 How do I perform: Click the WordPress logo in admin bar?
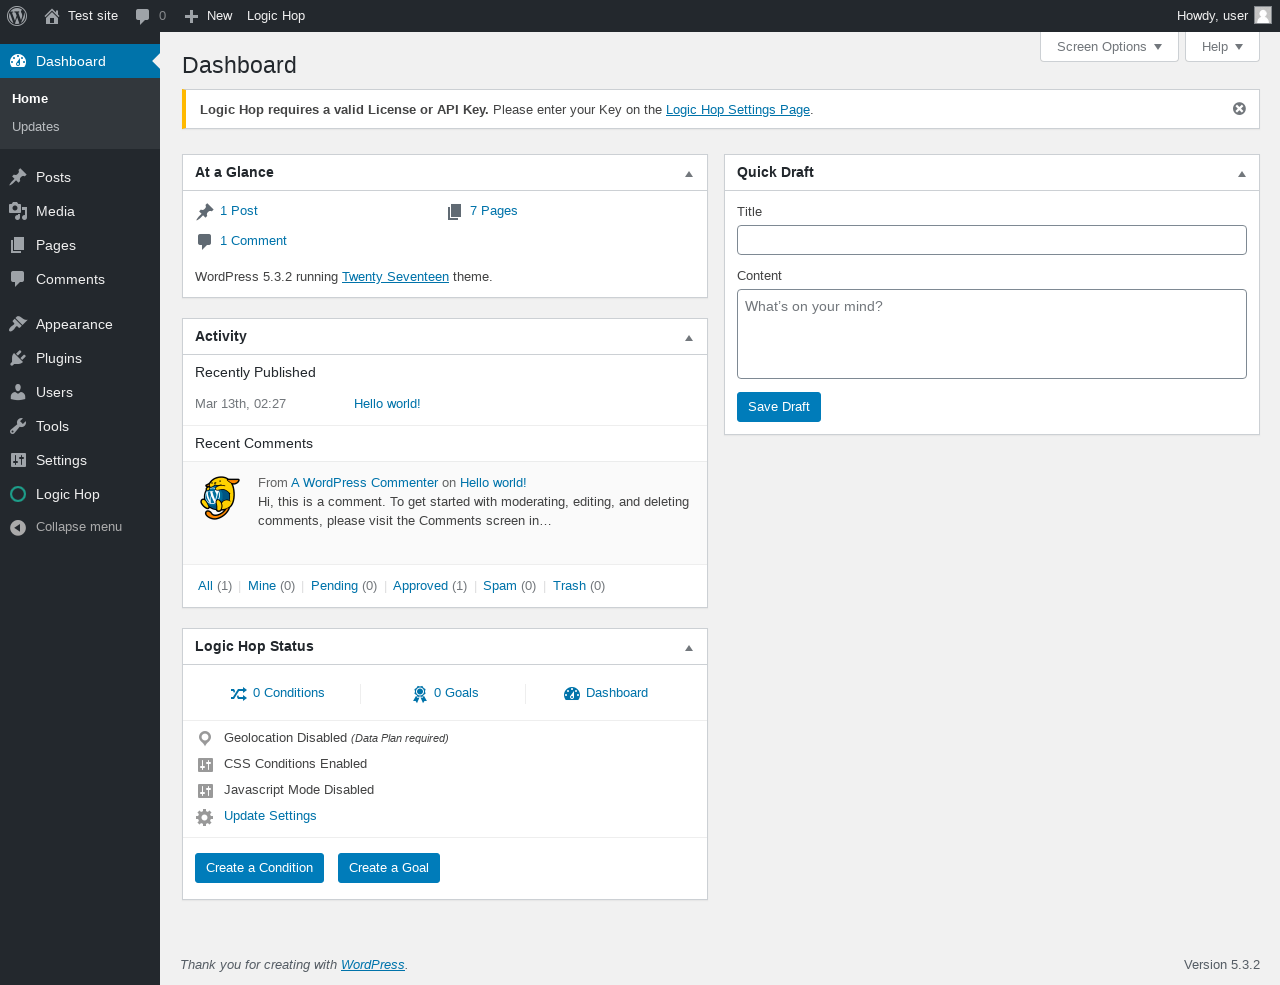(x=17, y=16)
